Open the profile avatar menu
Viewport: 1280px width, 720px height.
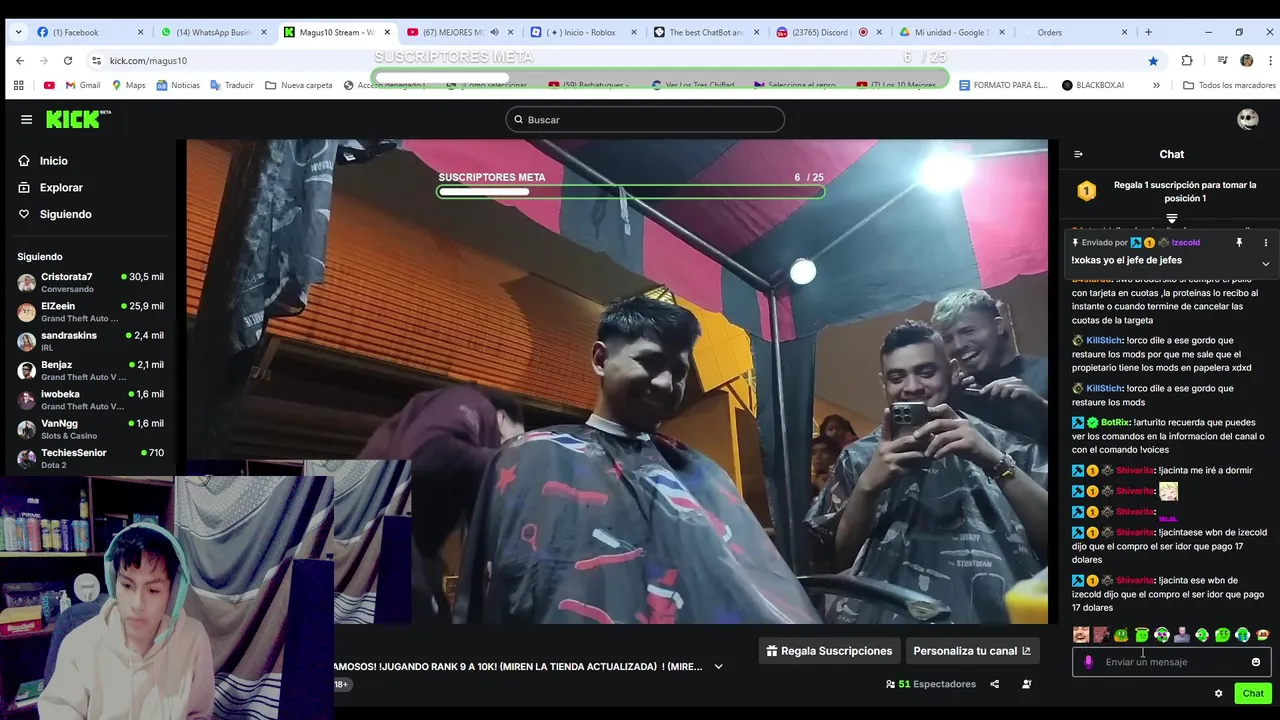pyautogui.click(x=1247, y=119)
